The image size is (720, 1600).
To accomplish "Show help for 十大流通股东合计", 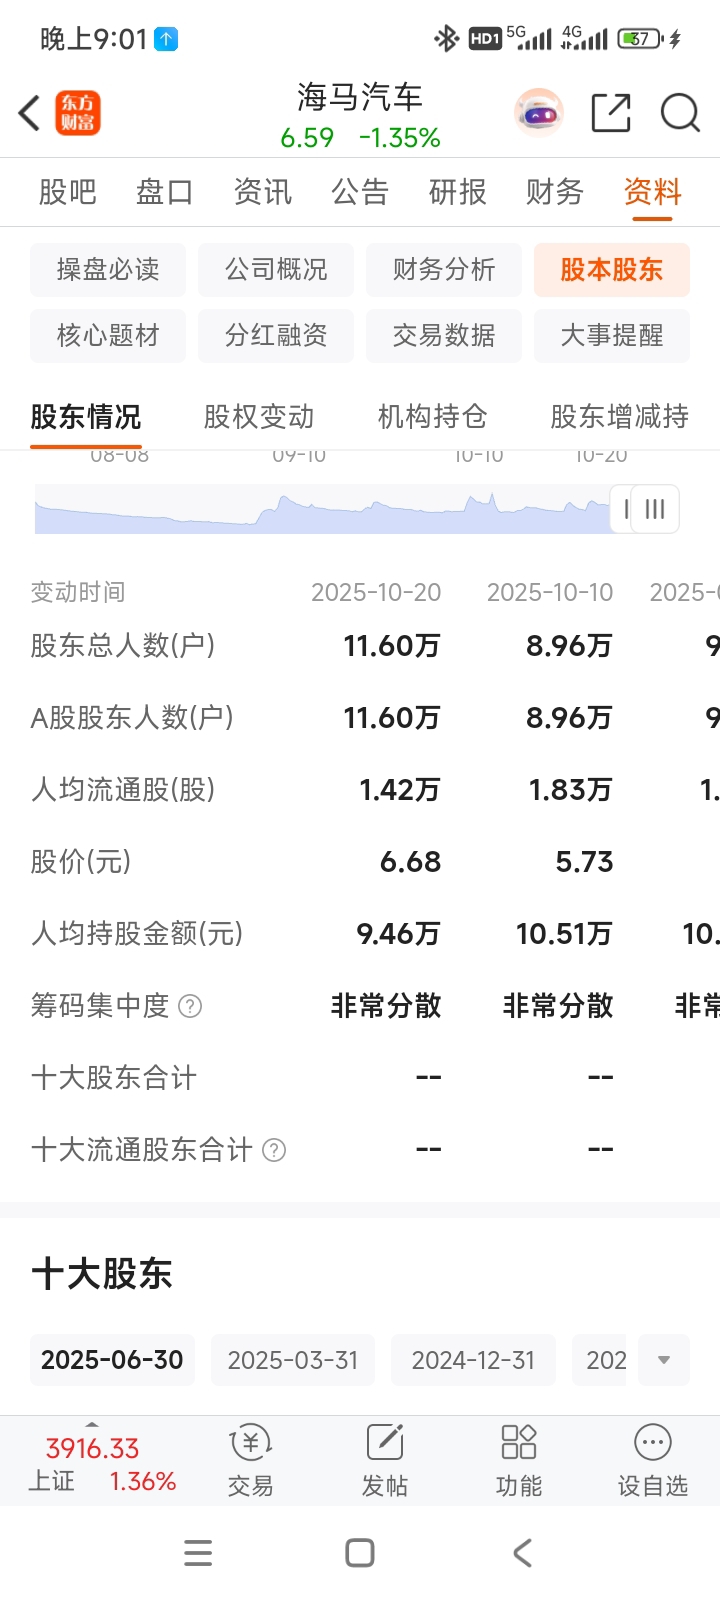I will pyautogui.click(x=274, y=1150).
